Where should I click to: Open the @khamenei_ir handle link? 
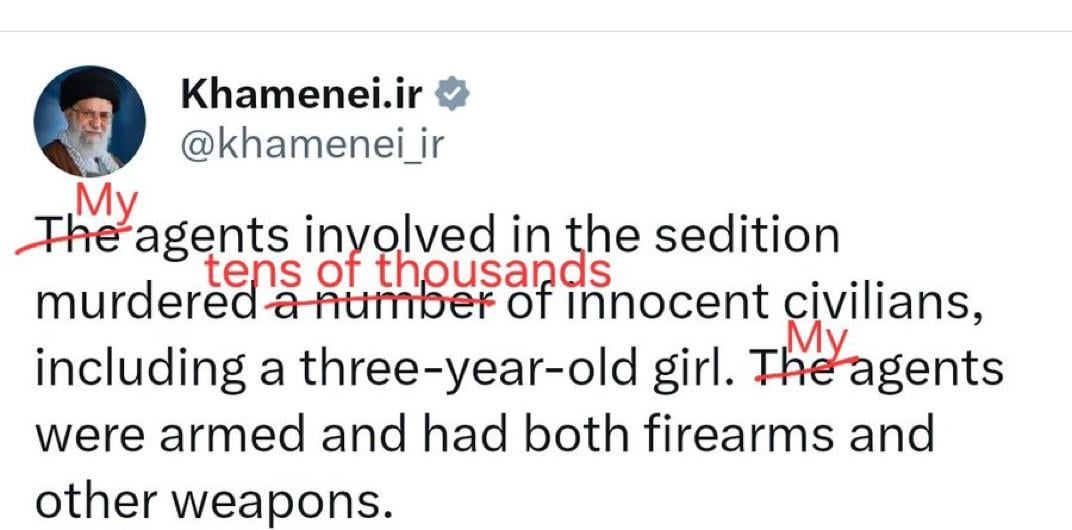pyautogui.click(x=309, y=145)
